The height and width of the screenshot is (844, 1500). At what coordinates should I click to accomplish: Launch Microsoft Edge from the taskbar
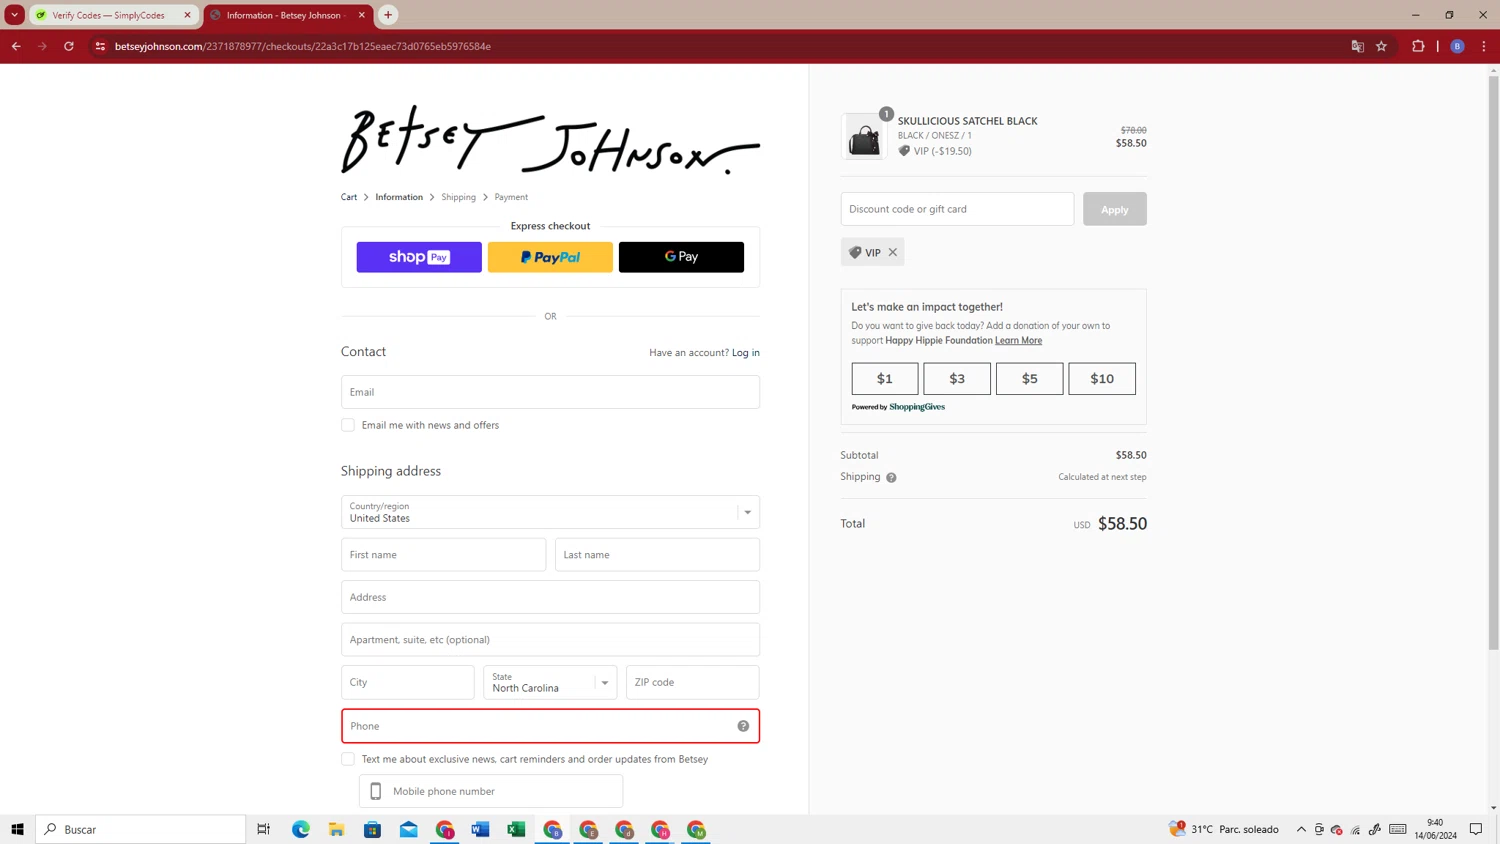[x=301, y=829]
